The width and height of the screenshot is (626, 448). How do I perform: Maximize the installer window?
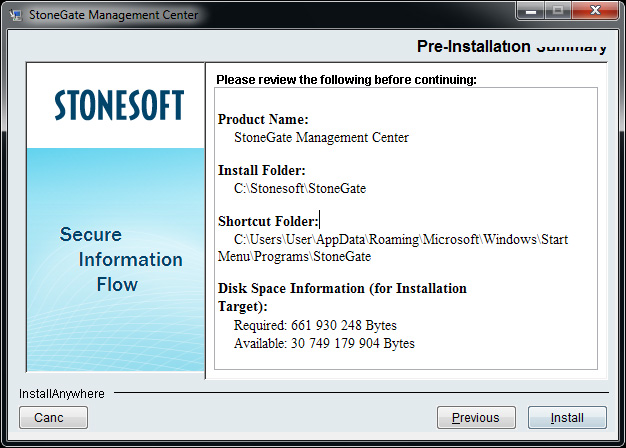[x=556, y=12]
